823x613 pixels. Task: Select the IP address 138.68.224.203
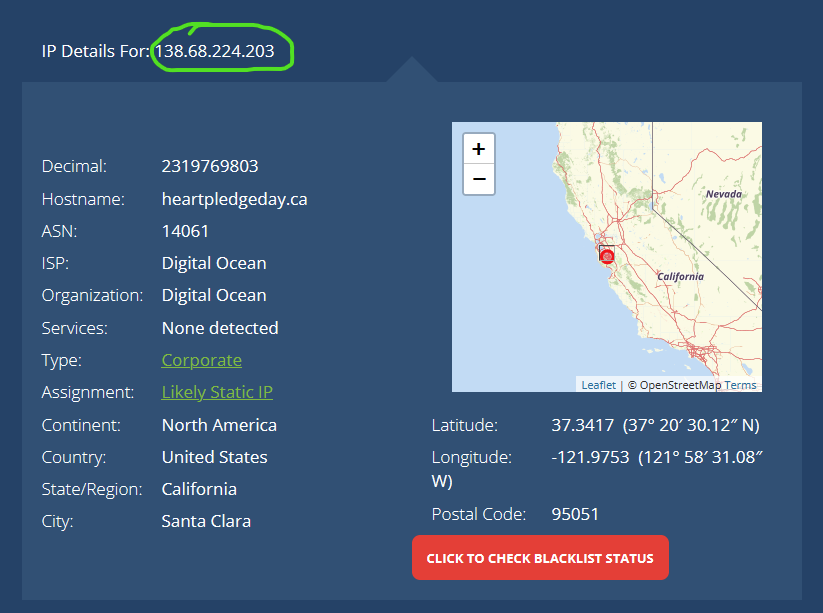pos(214,51)
